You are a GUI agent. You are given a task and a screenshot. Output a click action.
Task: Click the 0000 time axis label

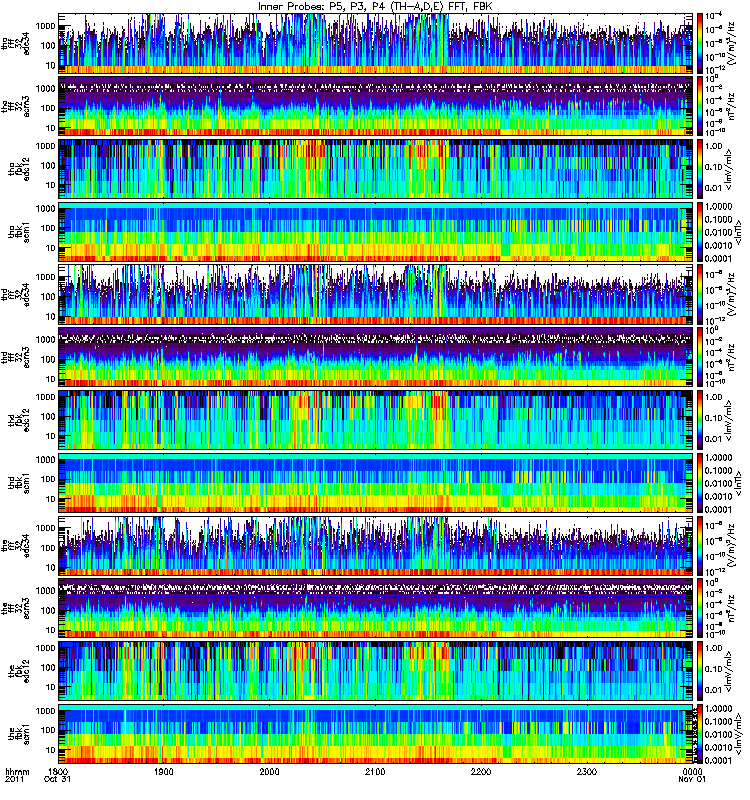[692, 771]
